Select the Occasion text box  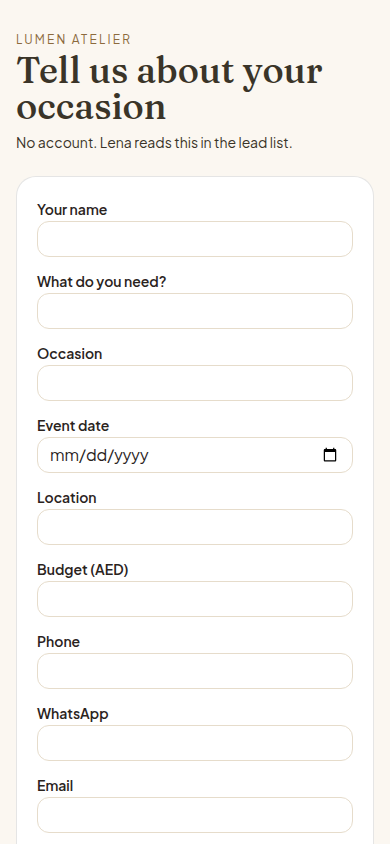pyautogui.click(x=195, y=383)
